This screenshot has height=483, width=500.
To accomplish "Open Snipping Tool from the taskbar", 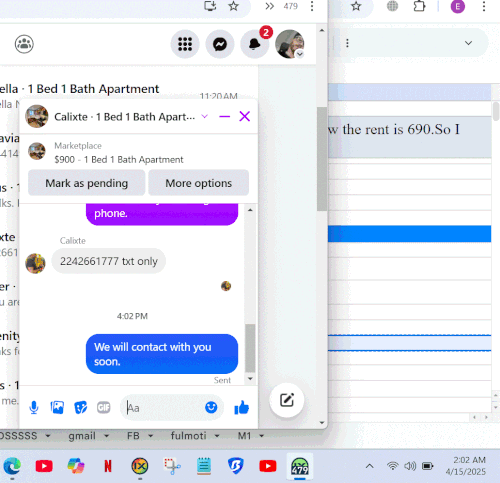I will [172, 466].
